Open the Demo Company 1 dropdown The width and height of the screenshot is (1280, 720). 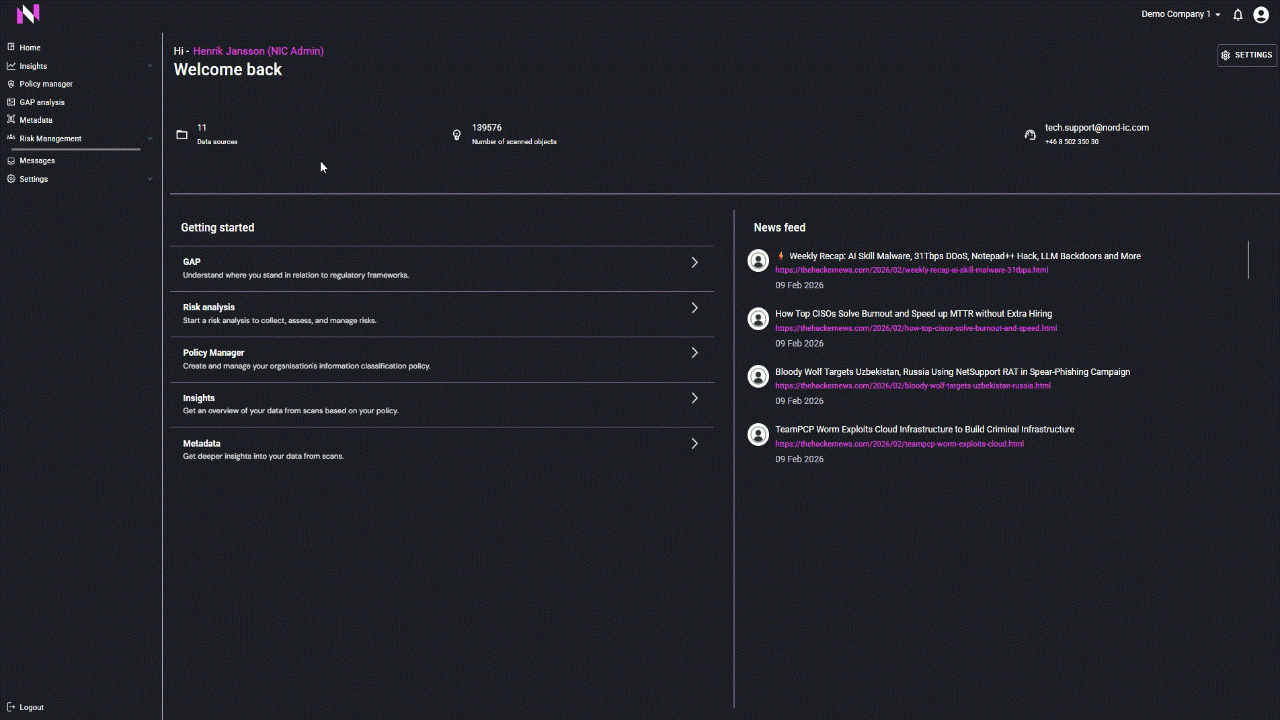click(x=1181, y=15)
